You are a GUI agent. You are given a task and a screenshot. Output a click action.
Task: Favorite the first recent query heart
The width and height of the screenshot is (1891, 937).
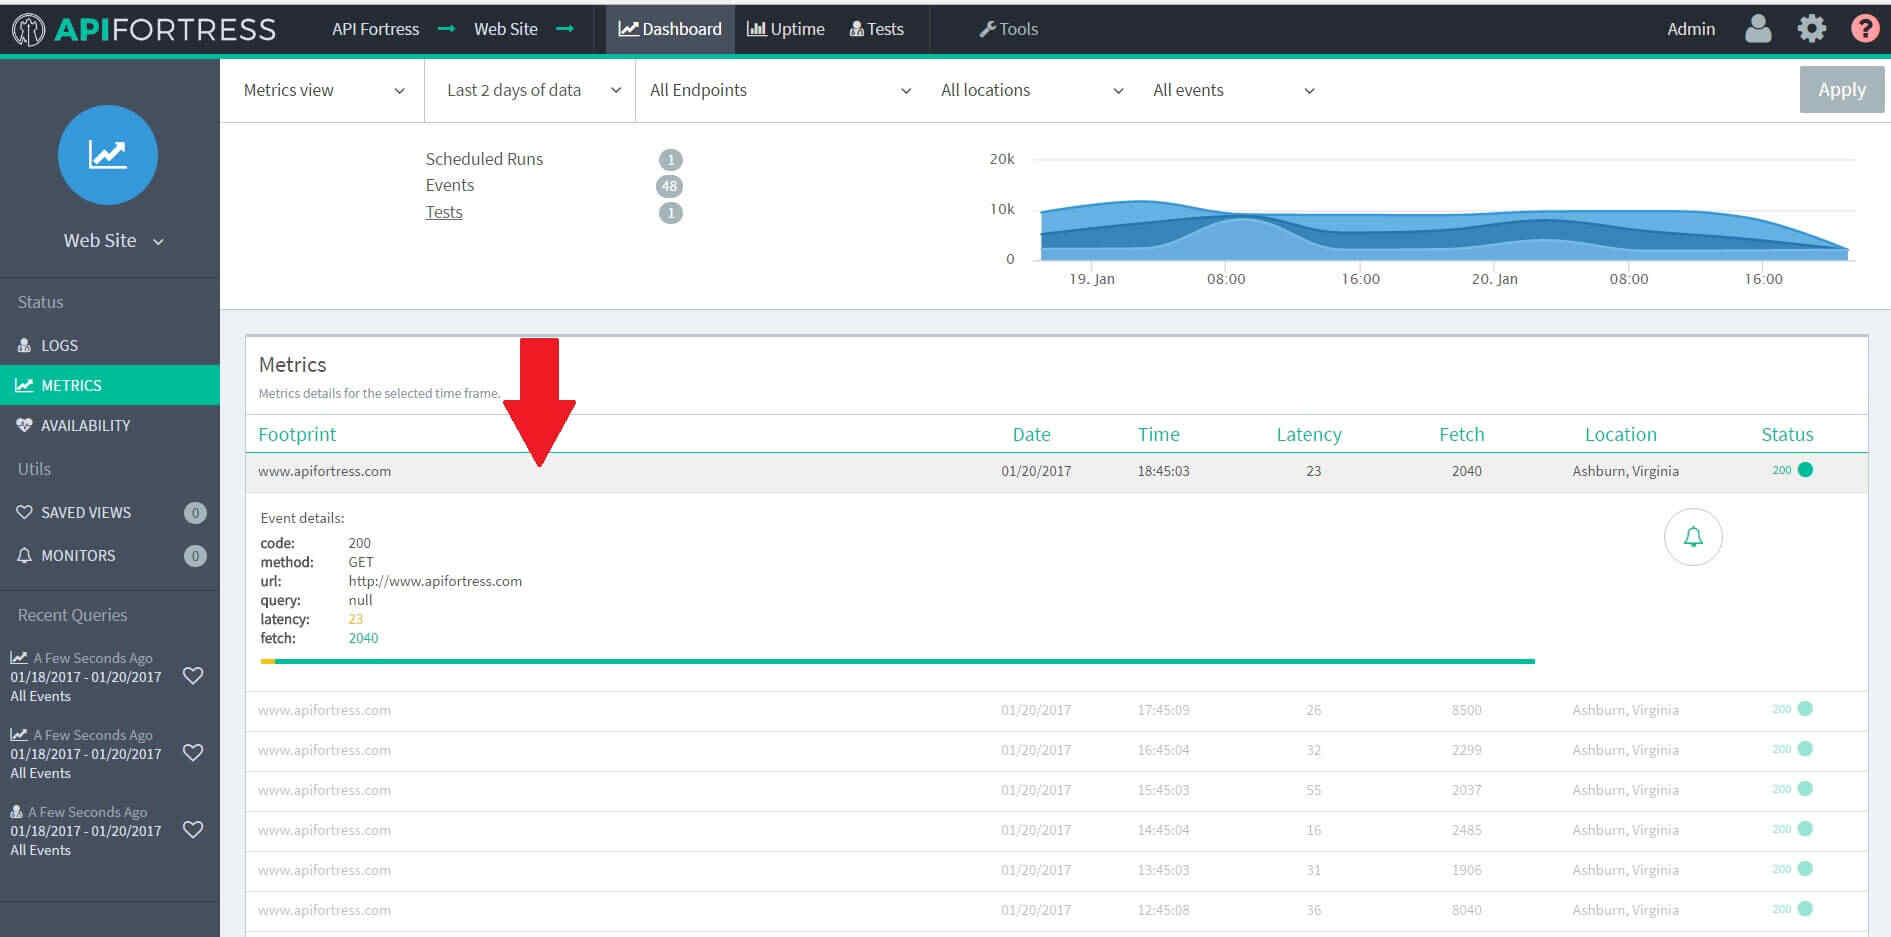pyautogui.click(x=193, y=676)
